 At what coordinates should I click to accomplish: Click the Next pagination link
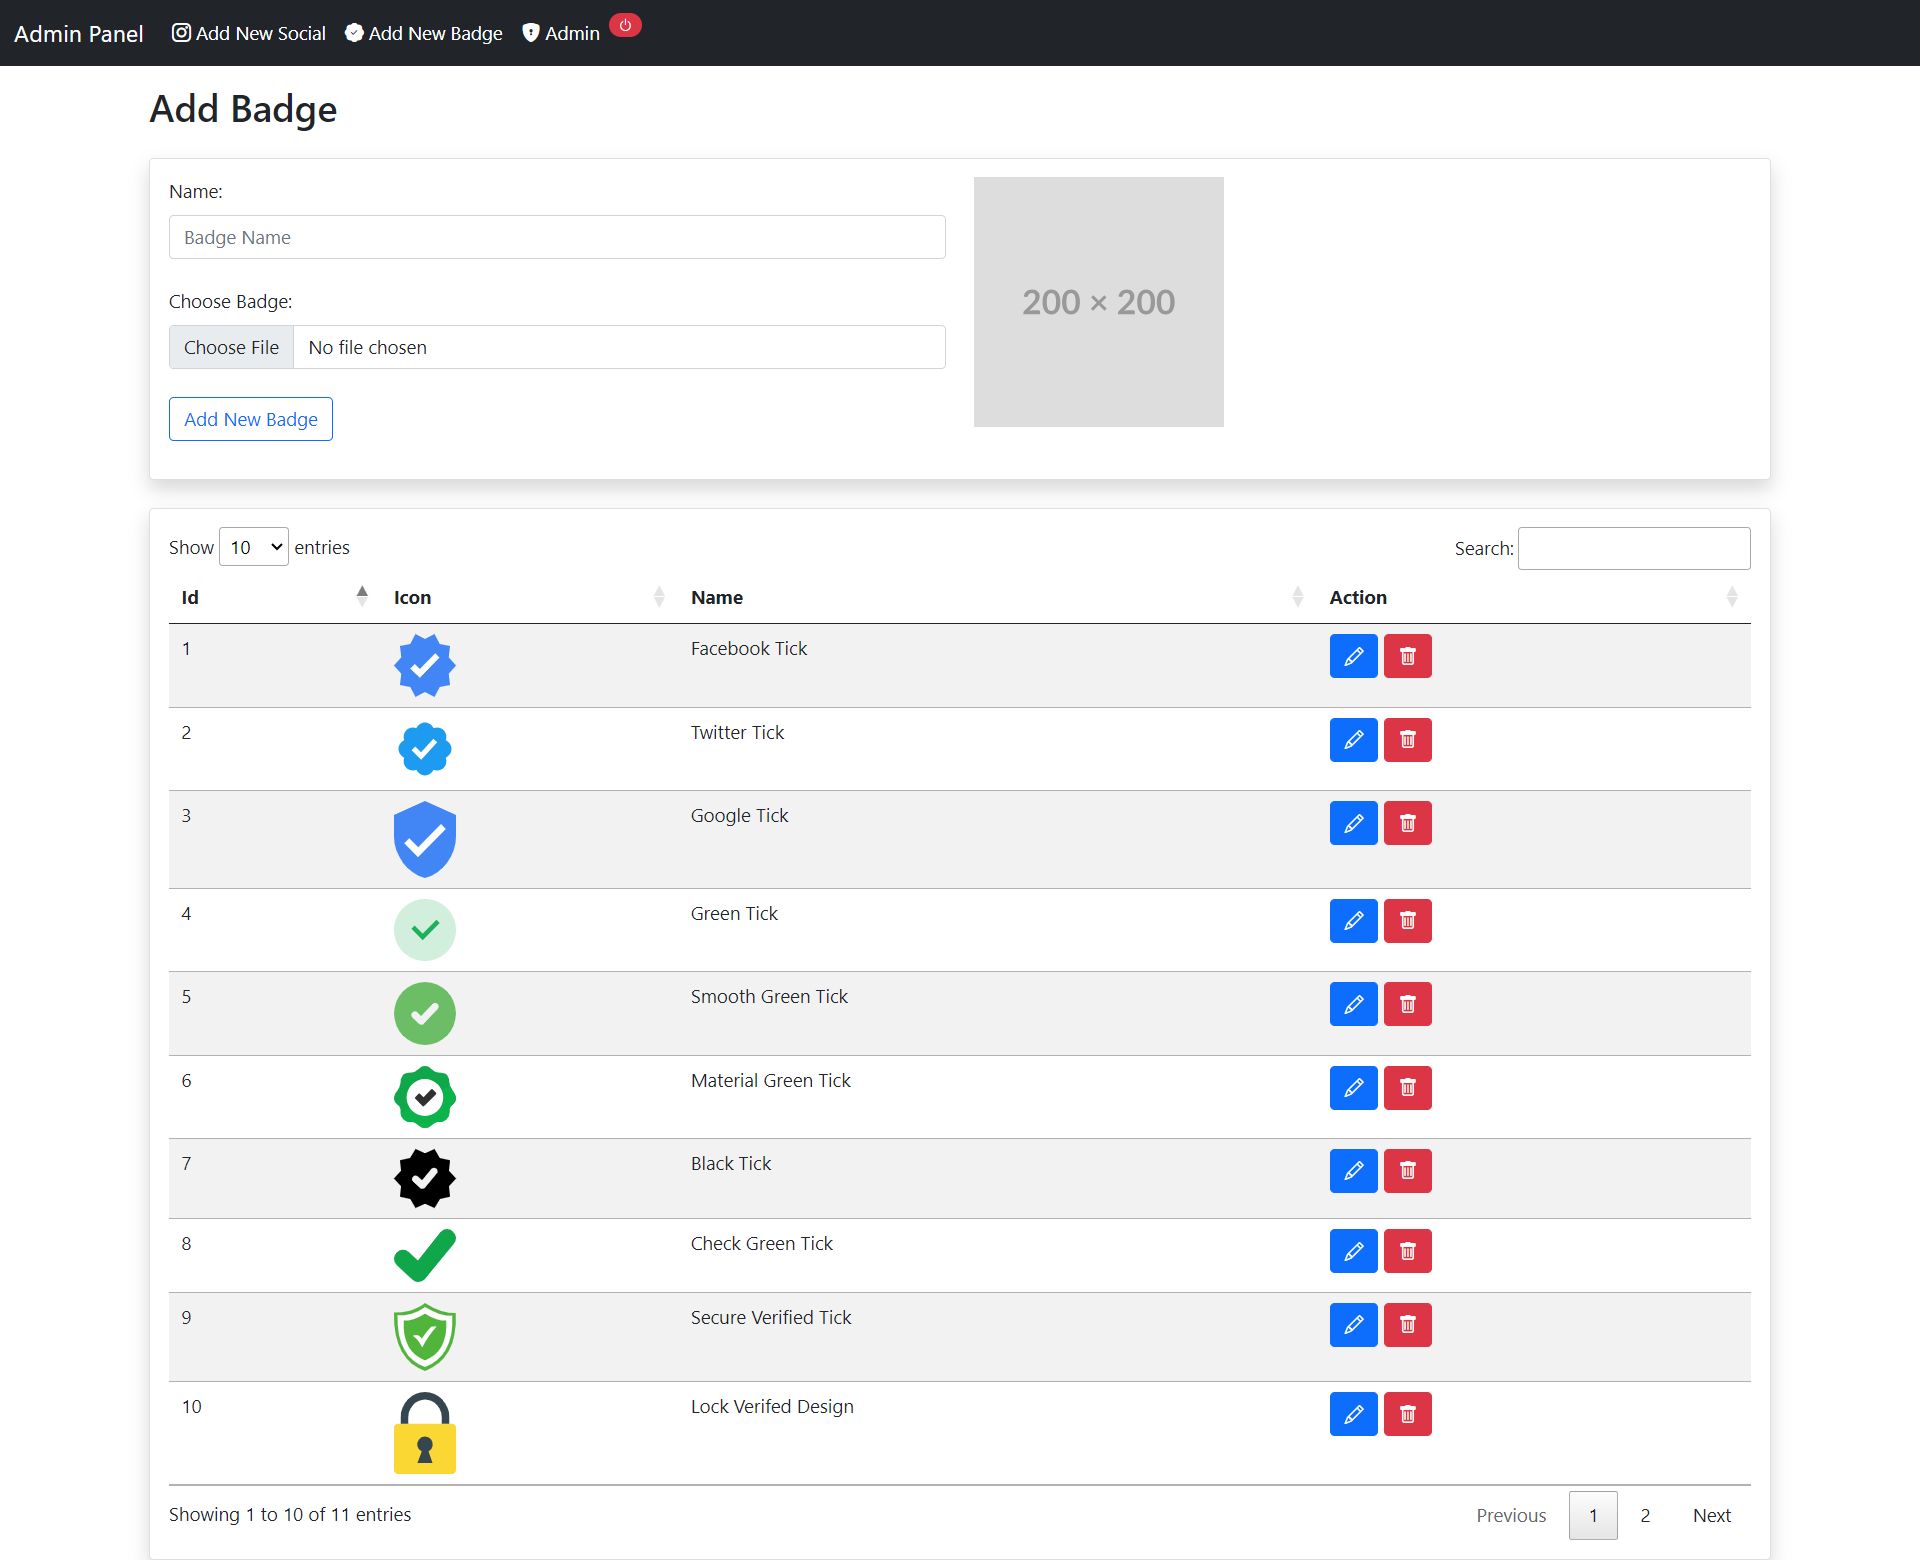(1711, 1515)
